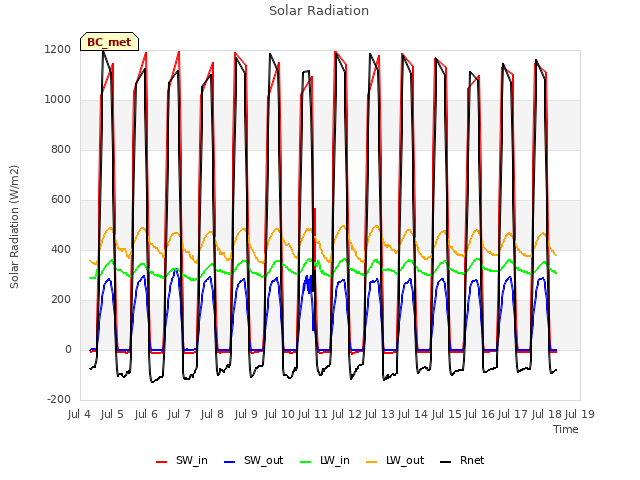Viewport: 640px width, 480px height.
Task: Click the 600 y-axis tick label
Action: point(61,200)
